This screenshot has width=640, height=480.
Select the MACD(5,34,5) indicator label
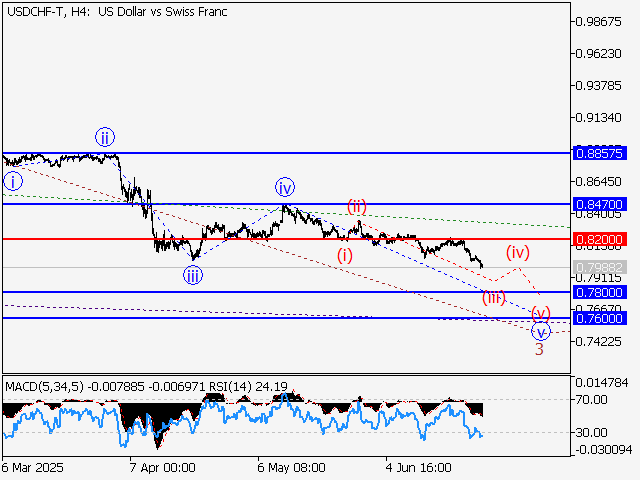coord(46,385)
